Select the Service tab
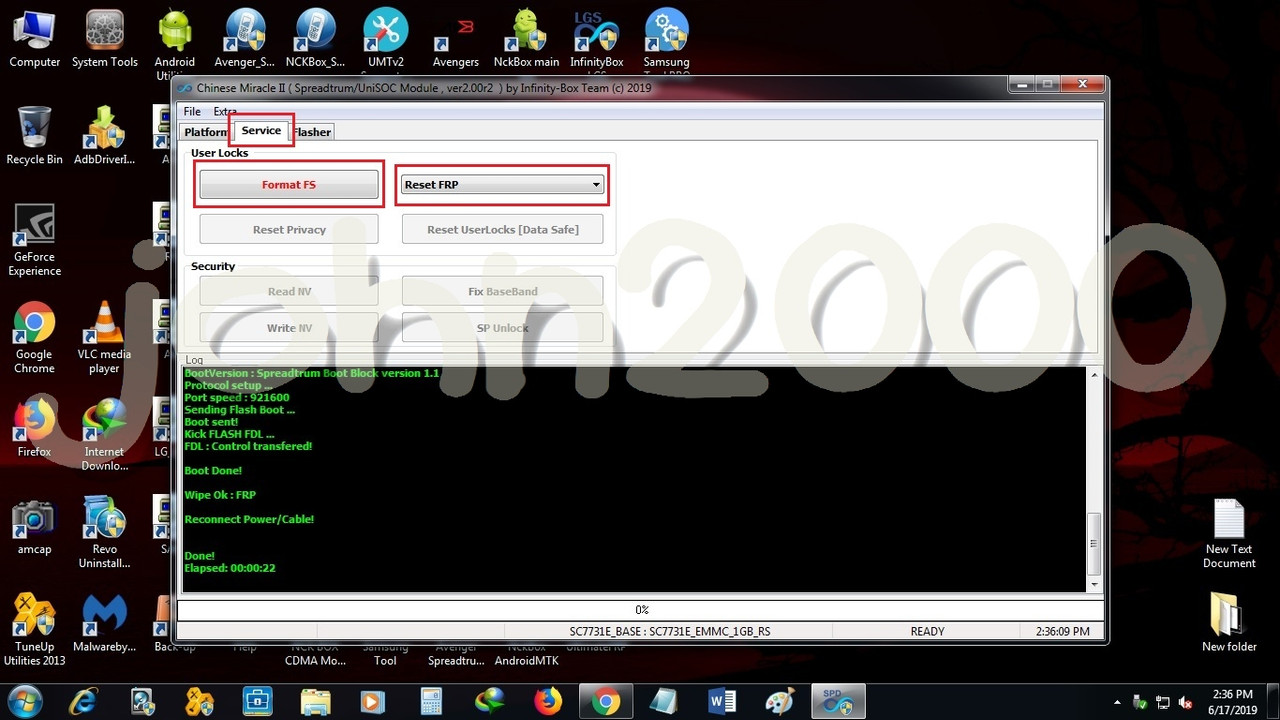This screenshot has width=1280, height=720. (261, 131)
